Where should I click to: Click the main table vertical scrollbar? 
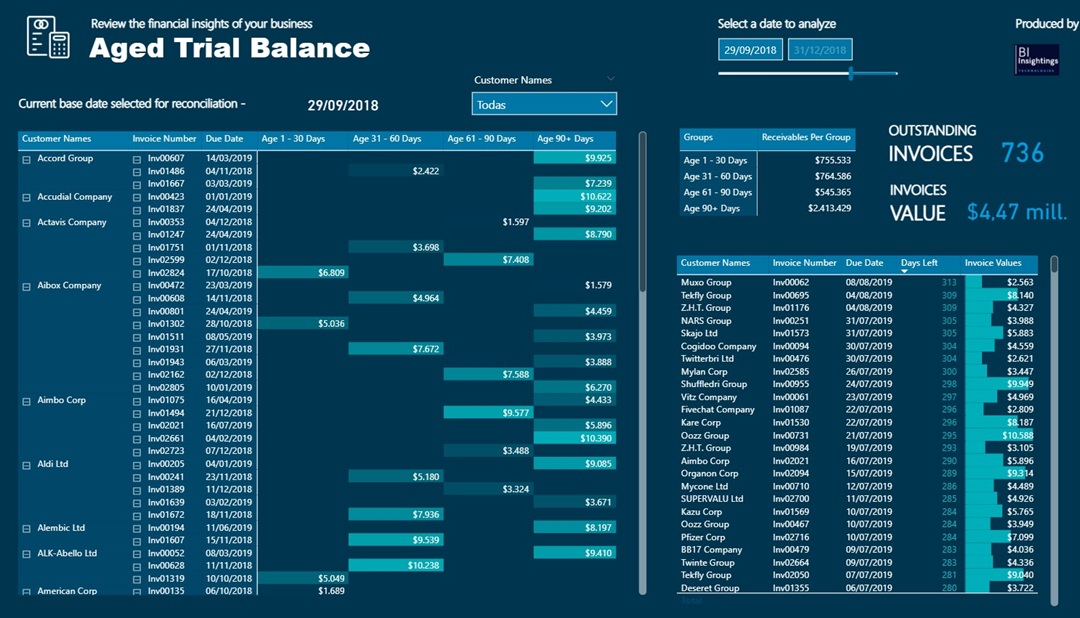click(643, 215)
